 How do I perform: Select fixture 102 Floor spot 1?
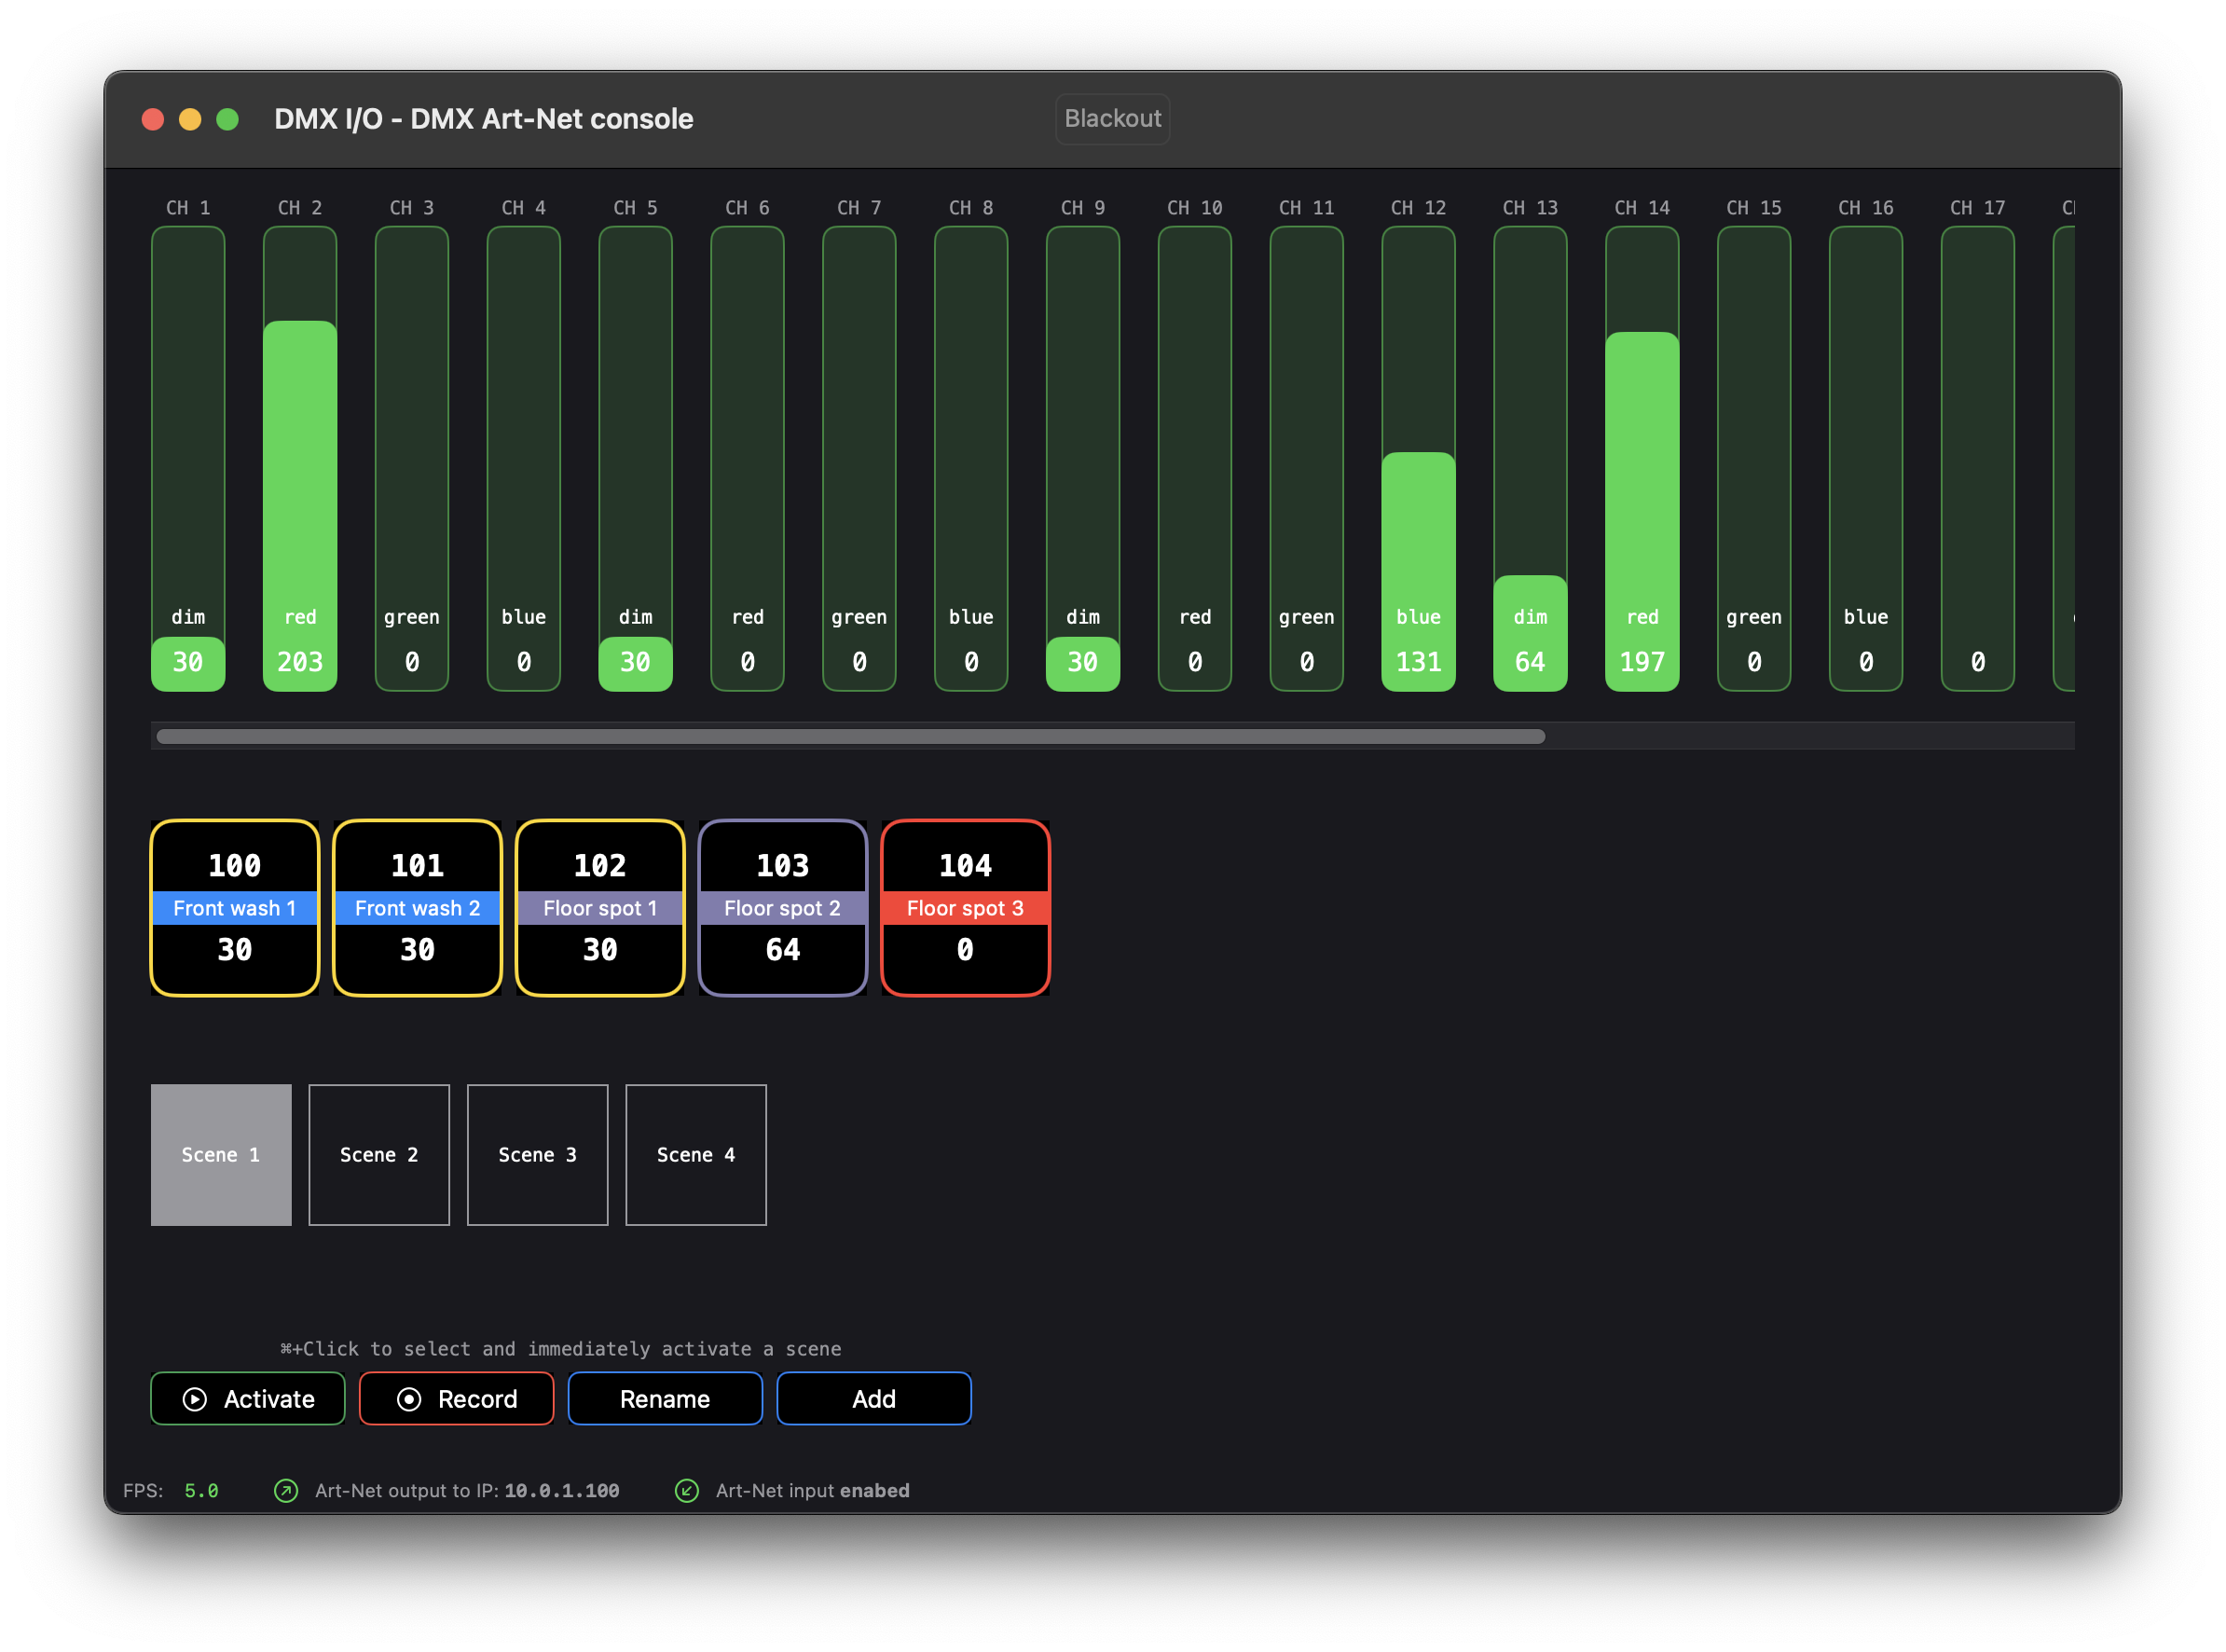(600, 907)
